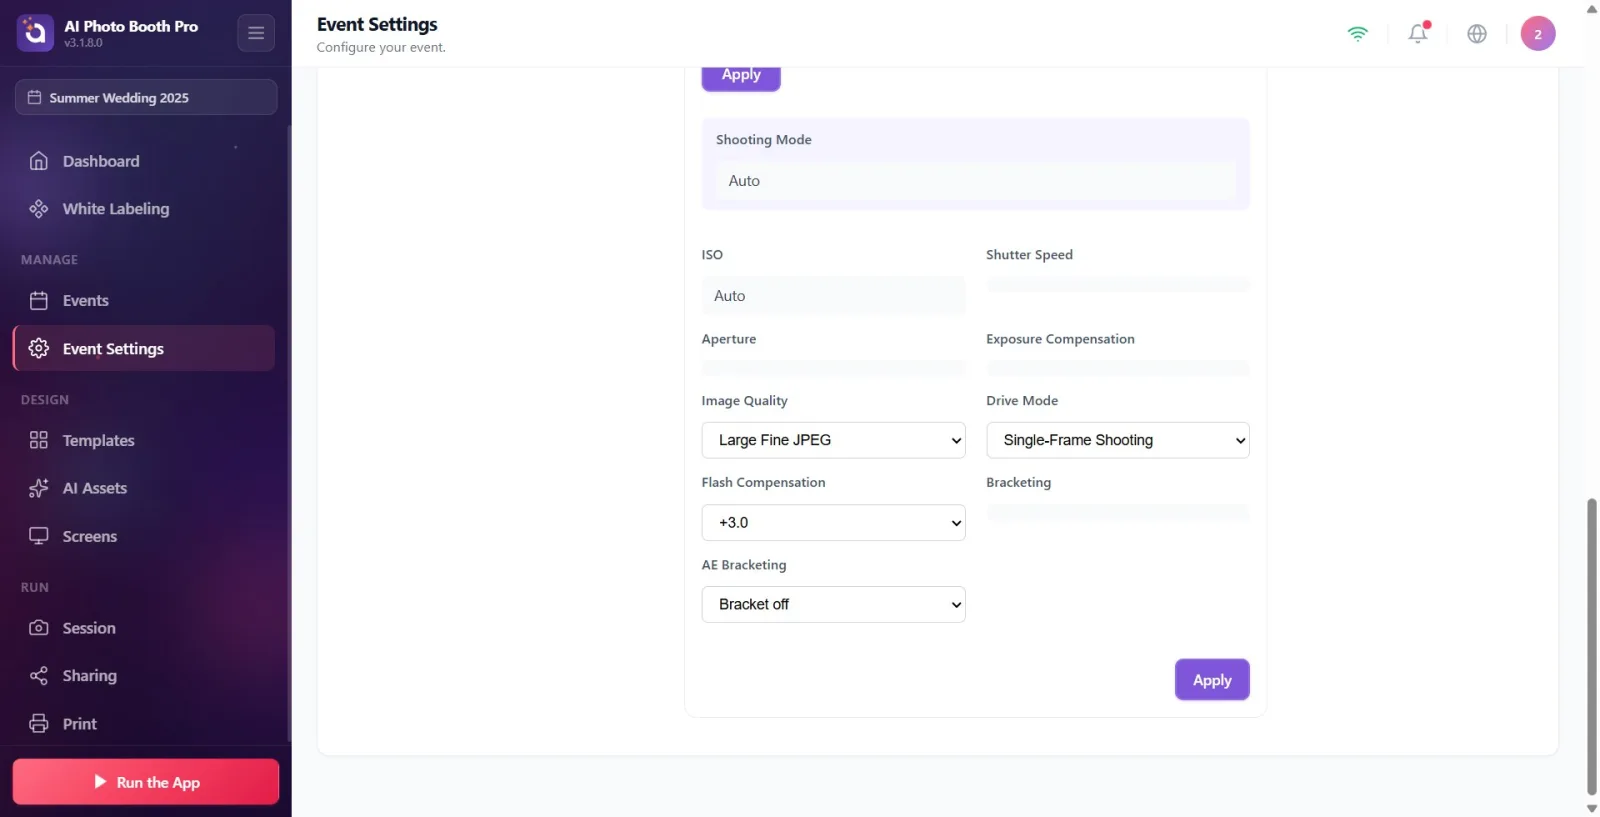Click the AI Assets sparkle icon

pyautogui.click(x=39, y=489)
